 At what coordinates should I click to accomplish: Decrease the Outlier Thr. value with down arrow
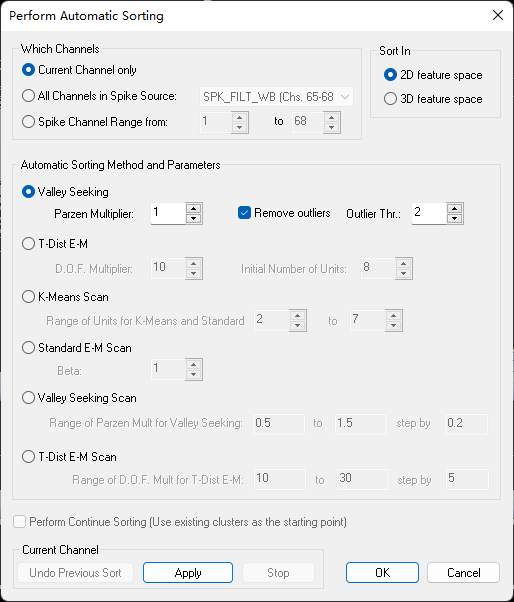point(455,218)
